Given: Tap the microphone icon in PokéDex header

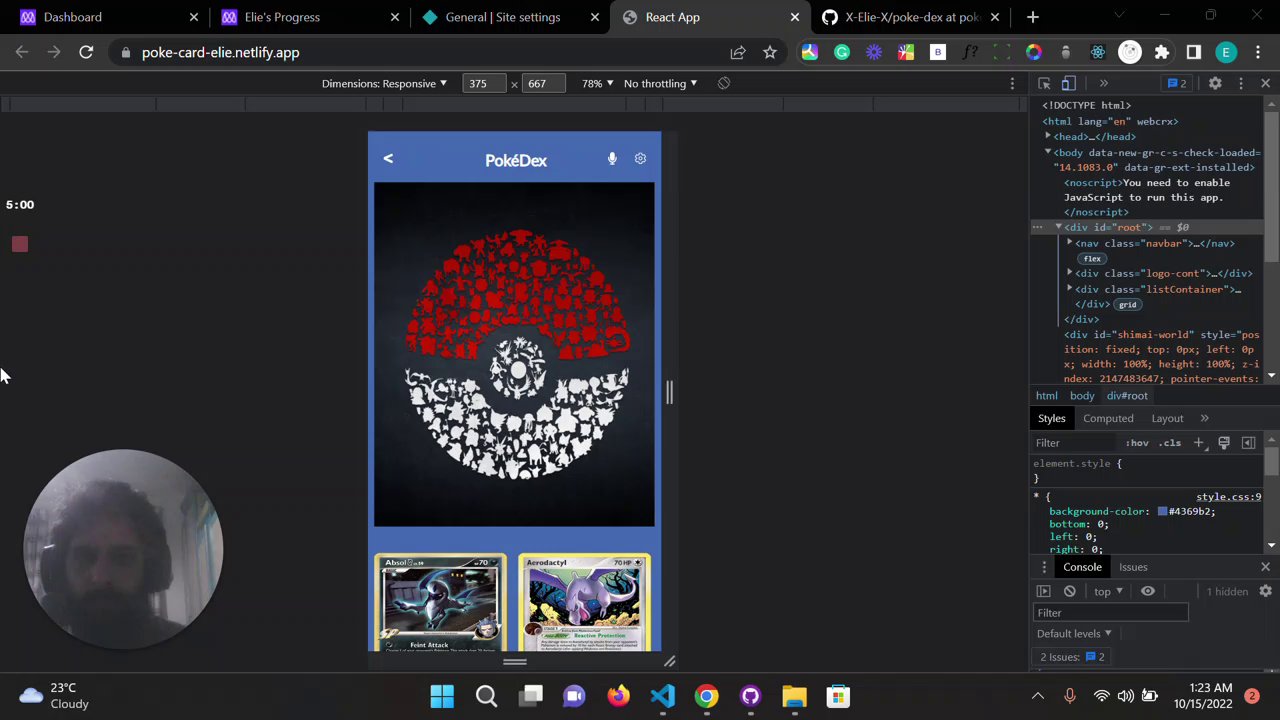Looking at the screenshot, I should [612, 158].
